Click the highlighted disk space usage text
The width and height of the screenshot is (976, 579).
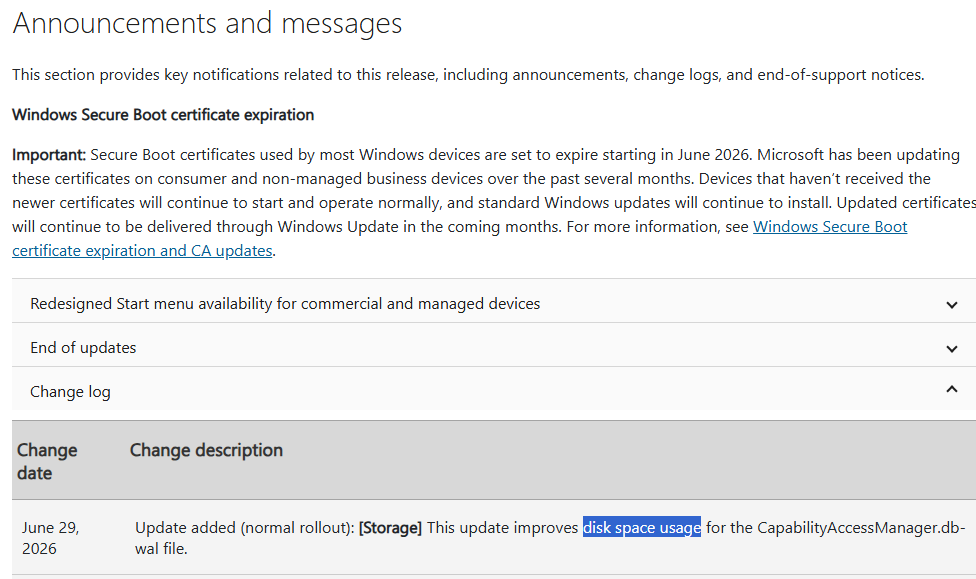click(642, 528)
